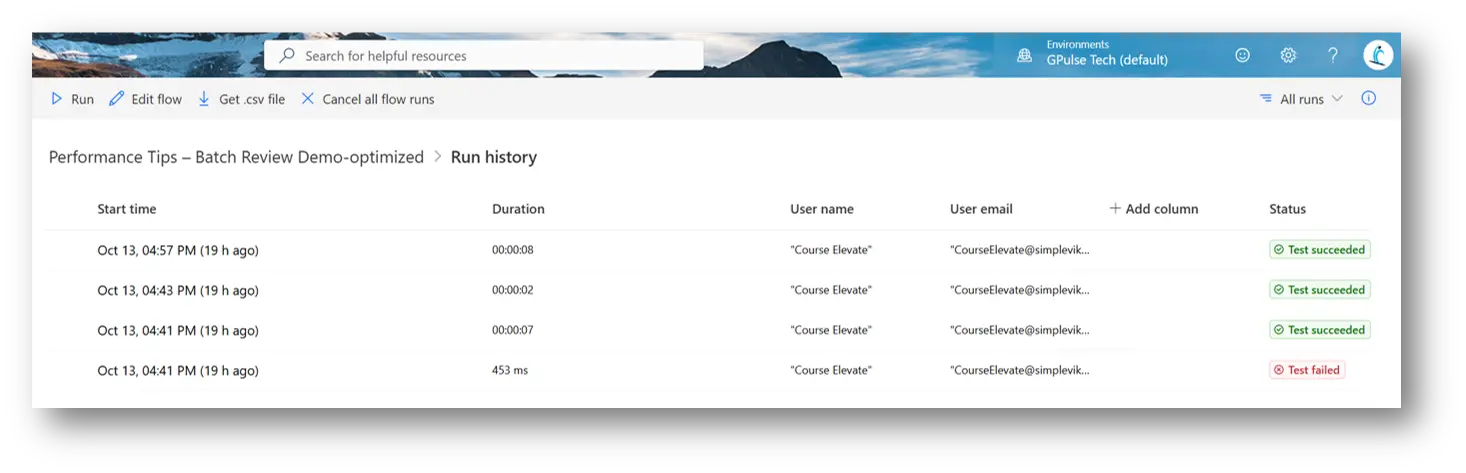
Task: Click the info circle icon
Action: (x=1369, y=99)
